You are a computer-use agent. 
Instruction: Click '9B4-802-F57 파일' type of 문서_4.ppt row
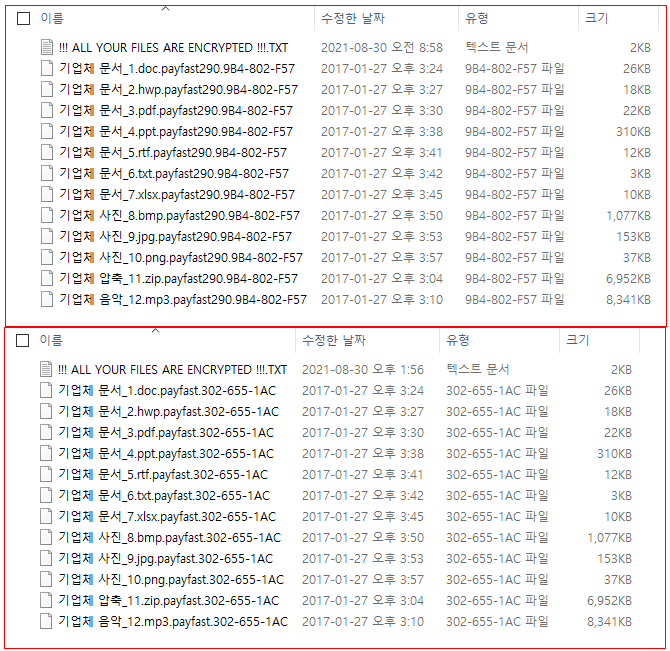514,131
